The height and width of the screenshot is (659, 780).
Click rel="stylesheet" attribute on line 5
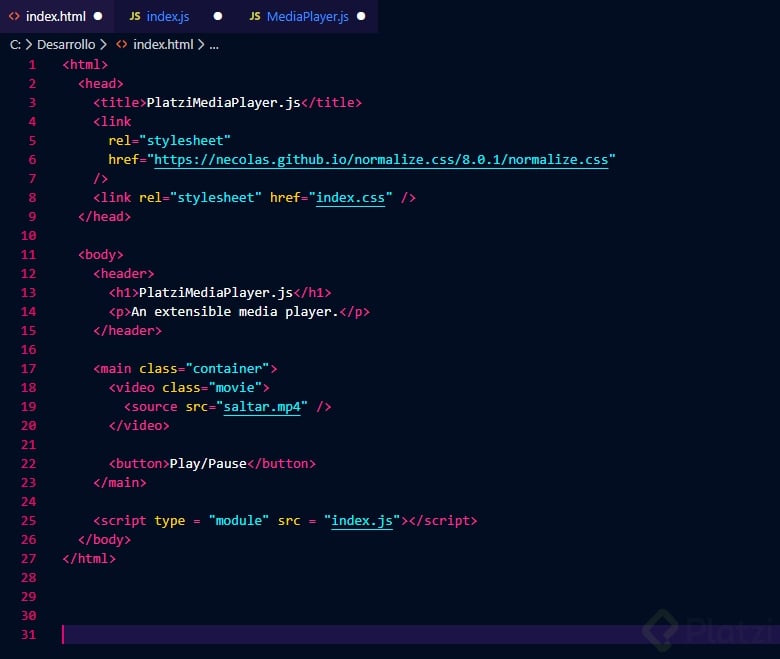click(170, 141)
